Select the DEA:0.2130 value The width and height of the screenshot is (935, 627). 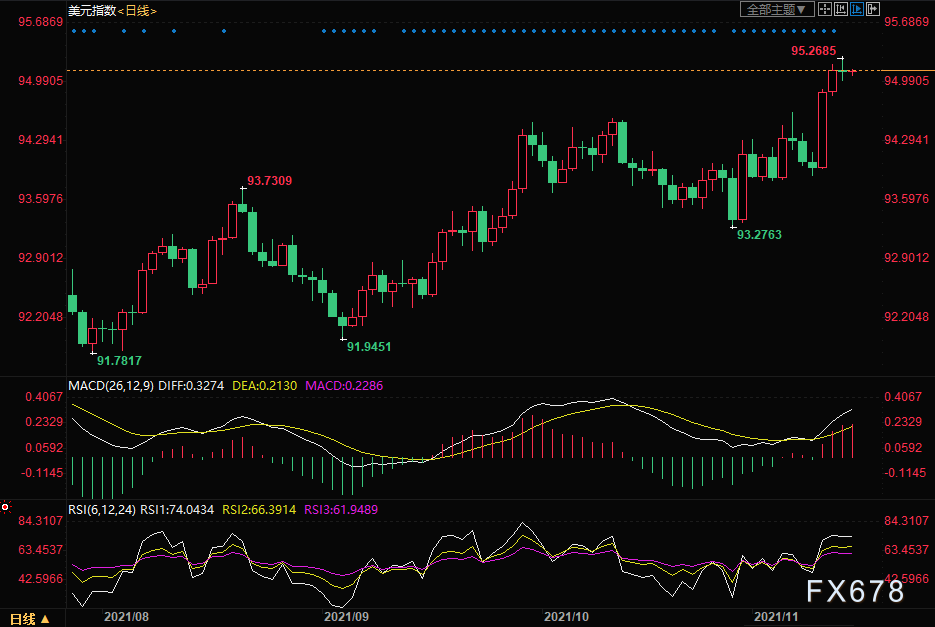264,385
